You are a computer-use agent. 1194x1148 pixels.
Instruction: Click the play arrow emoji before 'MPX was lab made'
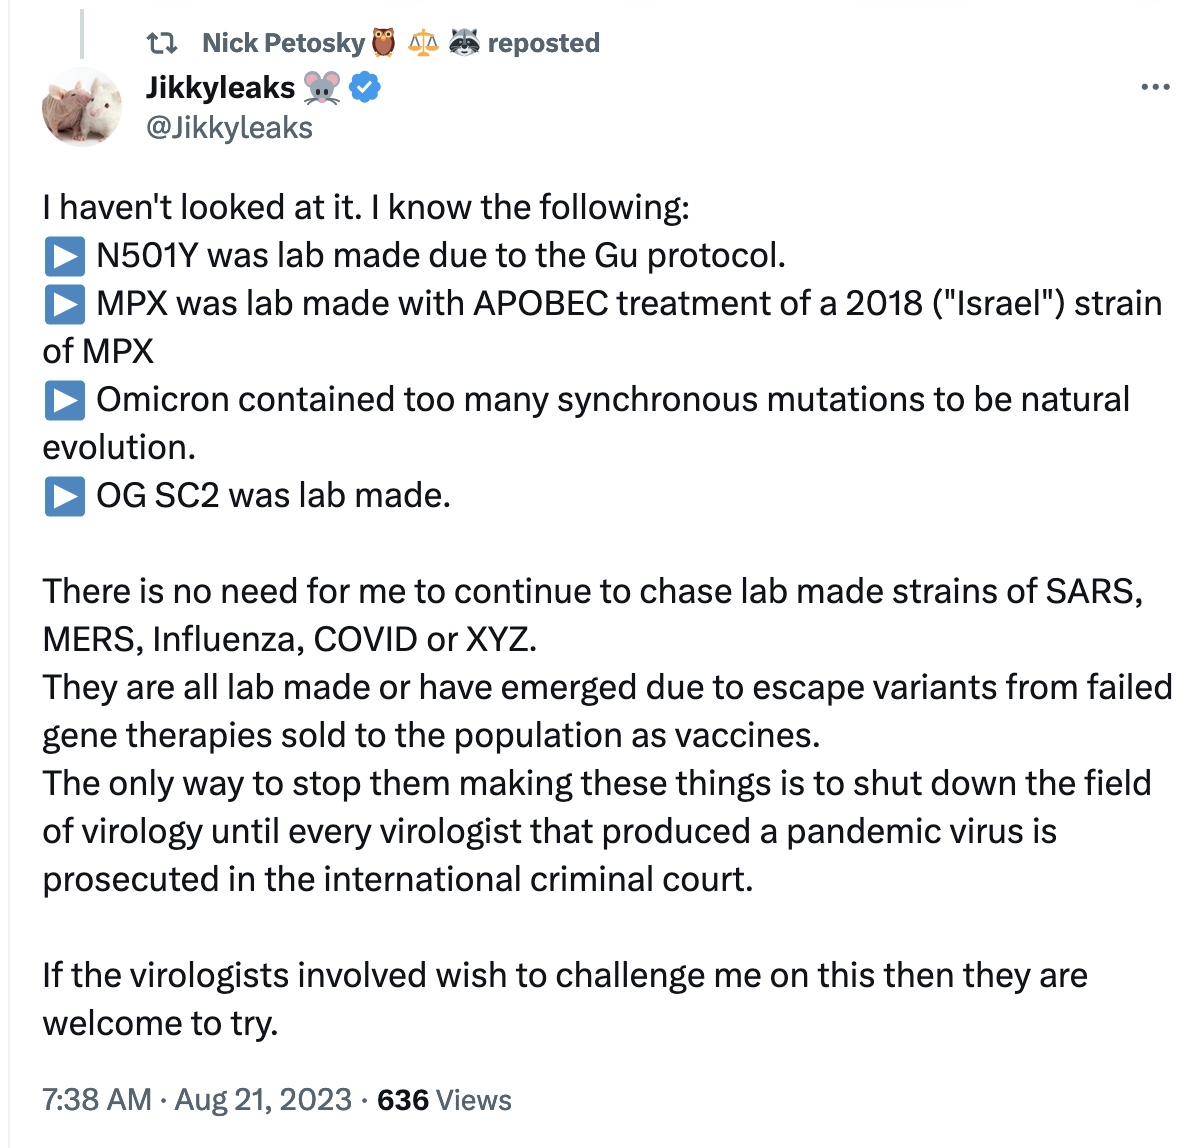click(64, 304)
